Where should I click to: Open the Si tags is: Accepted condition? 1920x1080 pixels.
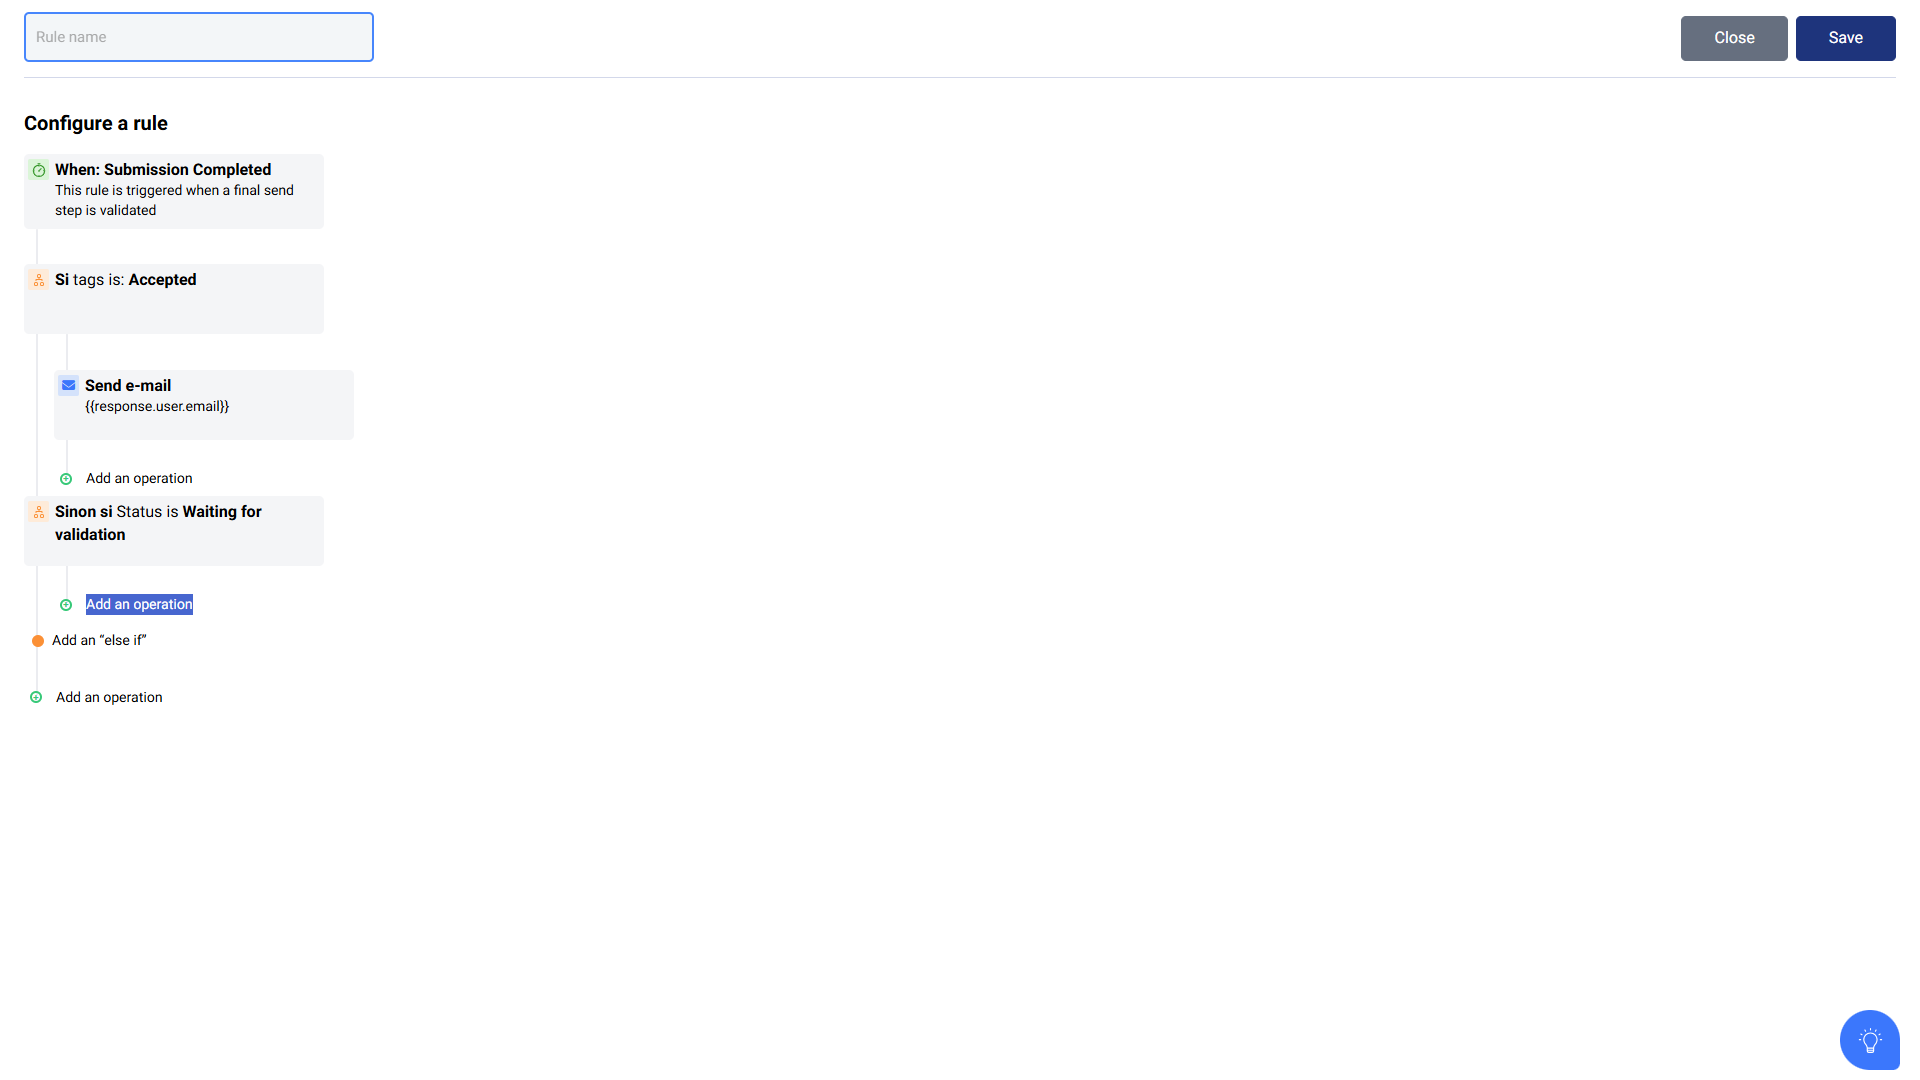tap(174, 299)
